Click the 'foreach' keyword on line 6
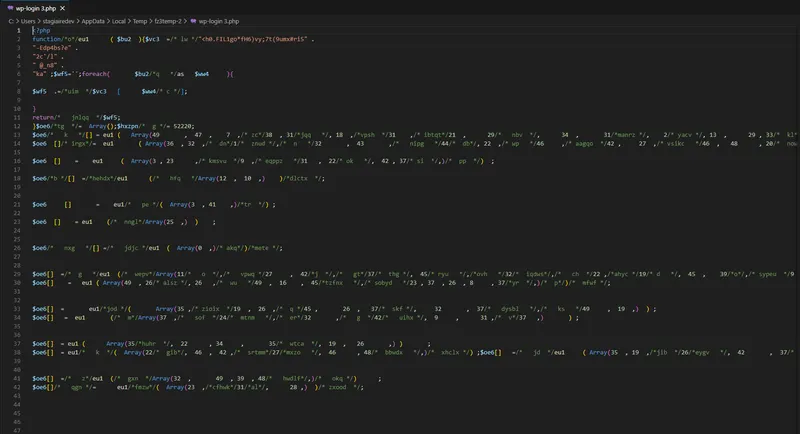The image size is (800, 434). pos(94,74)
